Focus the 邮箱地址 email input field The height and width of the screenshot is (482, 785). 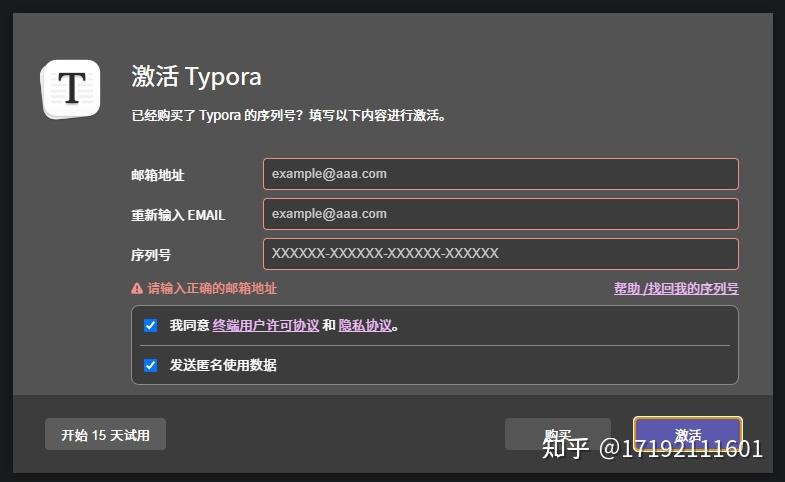tap(501, 174)
